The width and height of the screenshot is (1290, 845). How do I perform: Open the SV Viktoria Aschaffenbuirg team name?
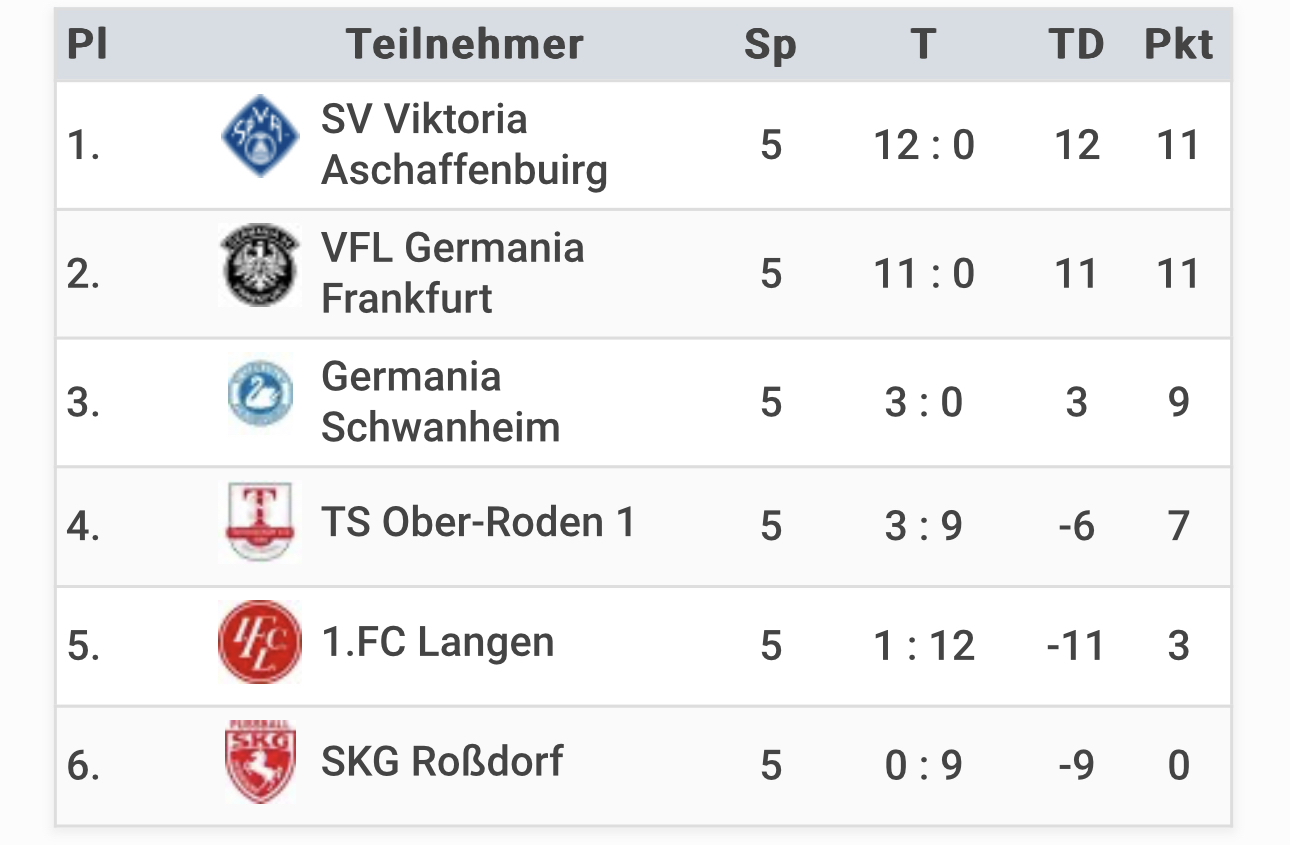[x=464, y=145]
